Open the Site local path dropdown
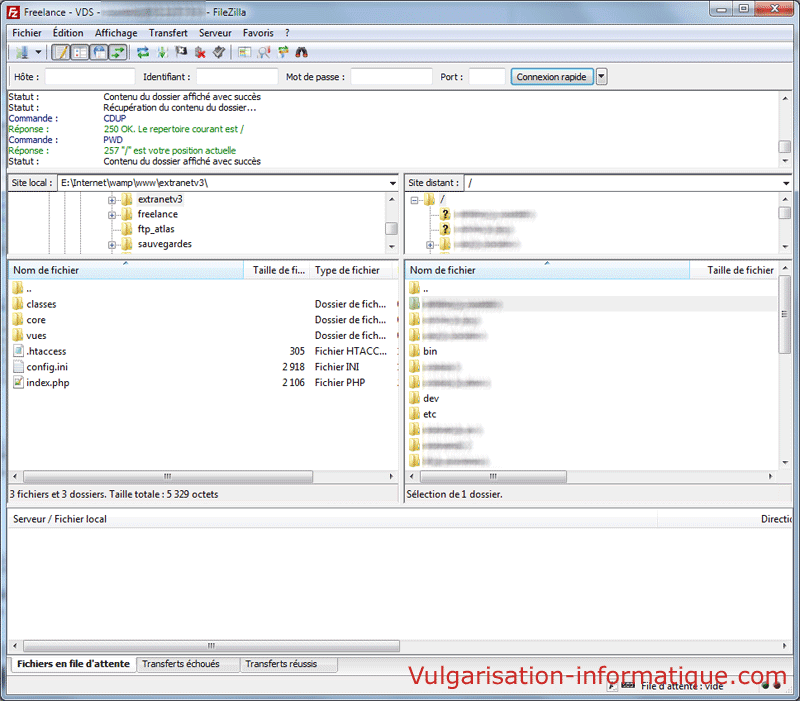The image size is (800, 701). tap(392, 183)
